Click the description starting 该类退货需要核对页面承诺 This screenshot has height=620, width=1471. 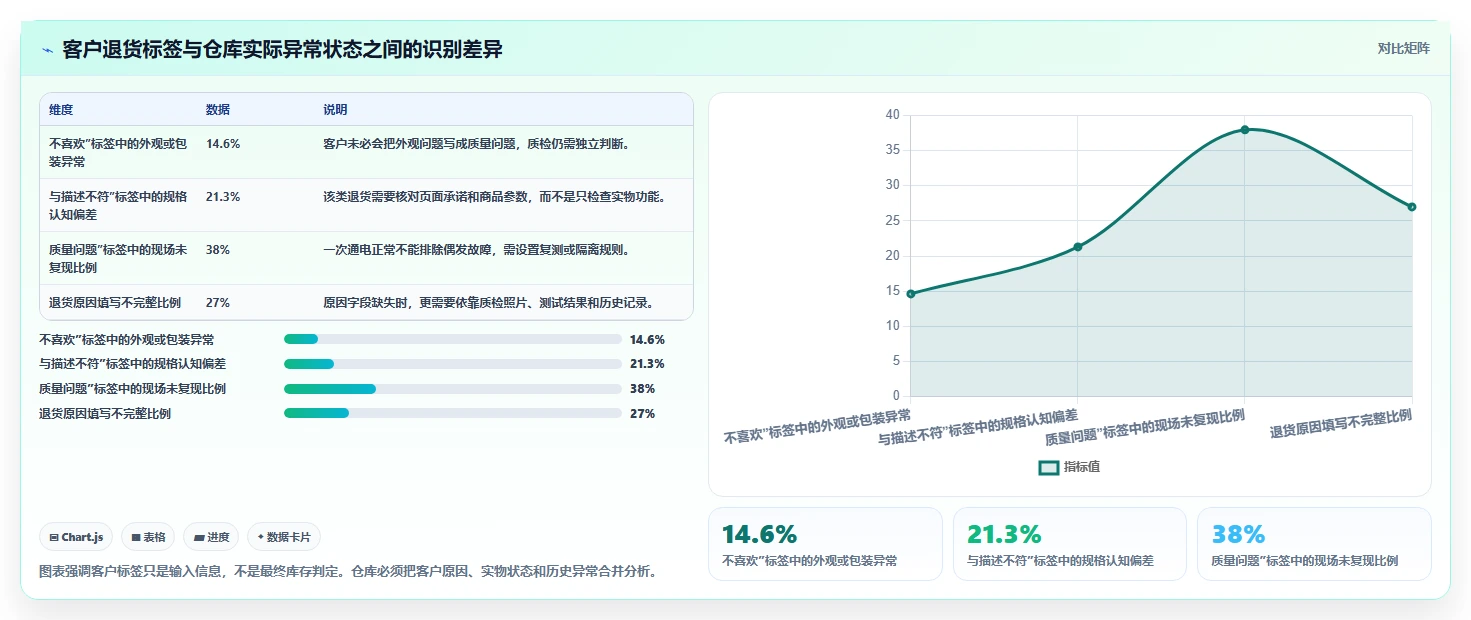(x=495, y=197)
